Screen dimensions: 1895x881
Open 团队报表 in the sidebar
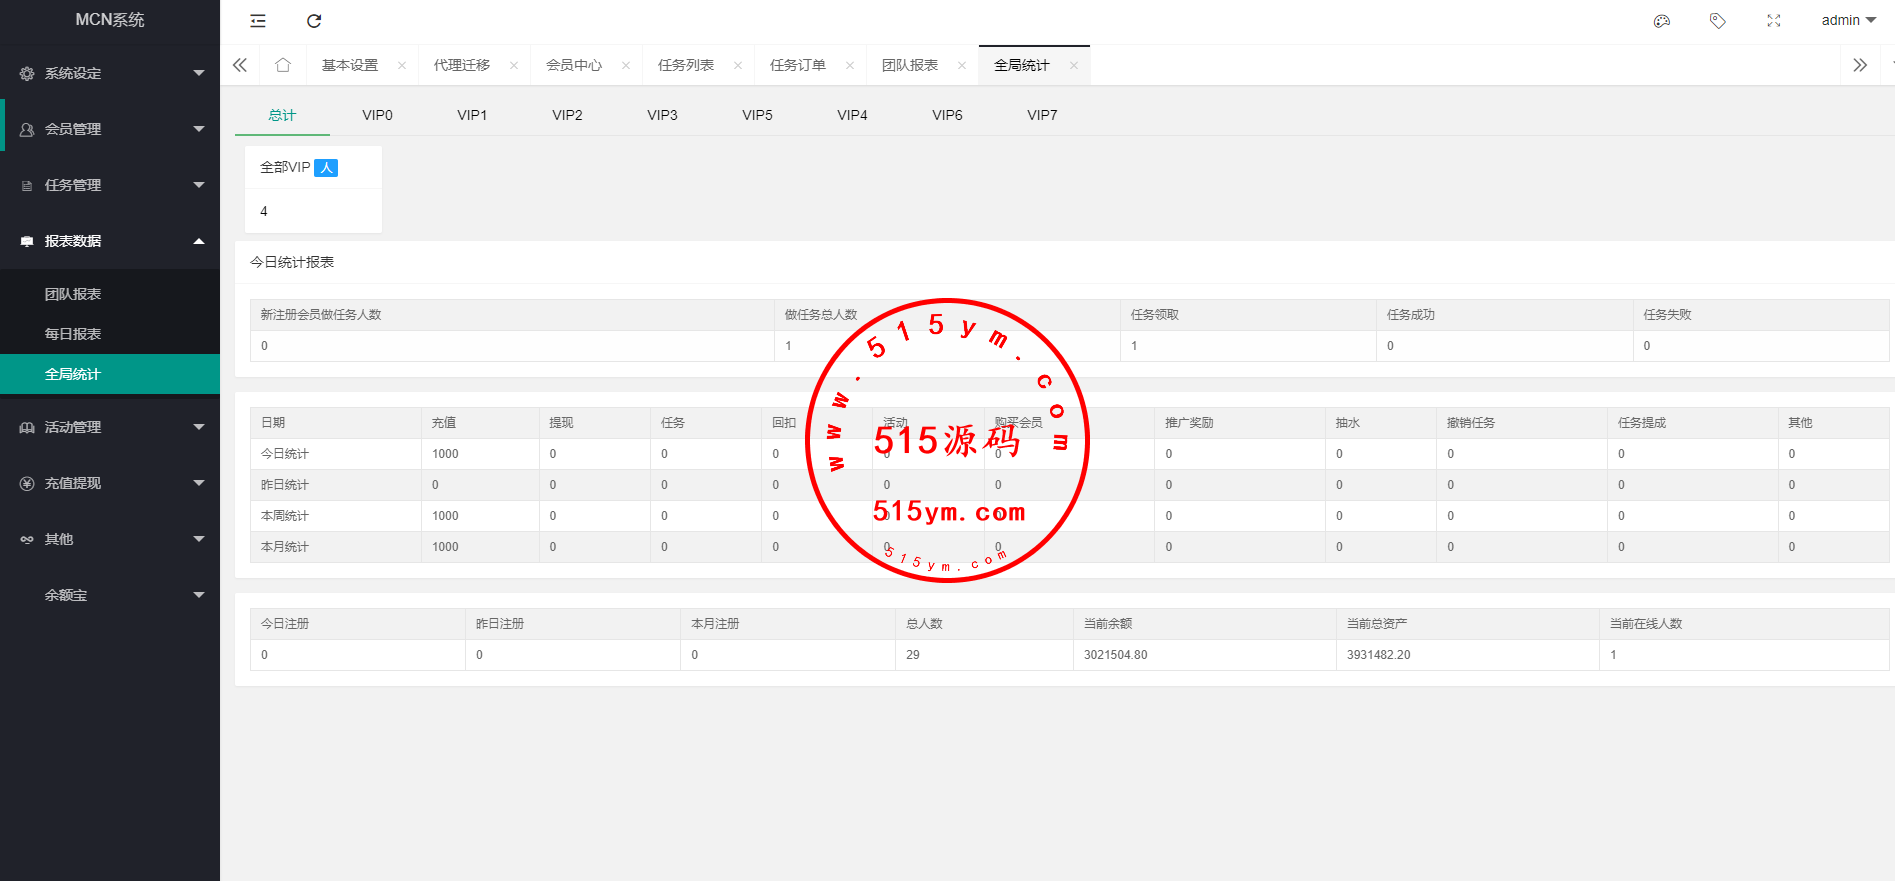pos(73,294)
